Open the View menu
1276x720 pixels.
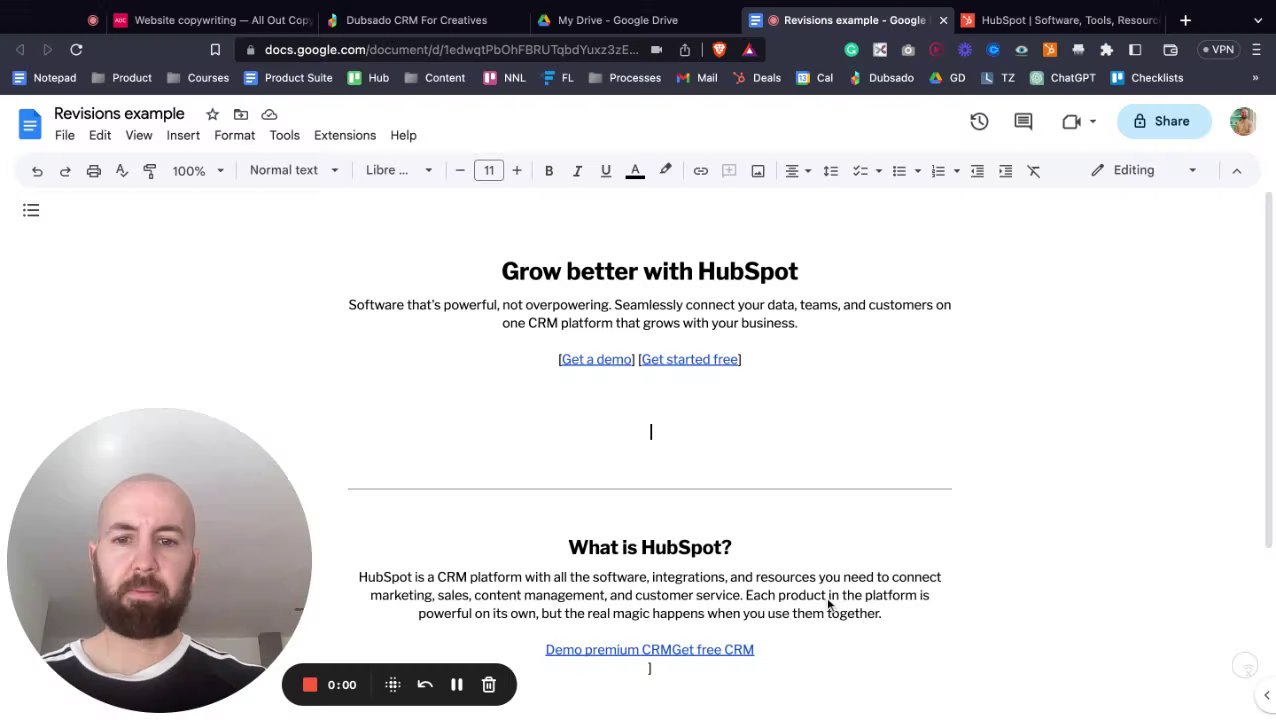coord(139,135)
